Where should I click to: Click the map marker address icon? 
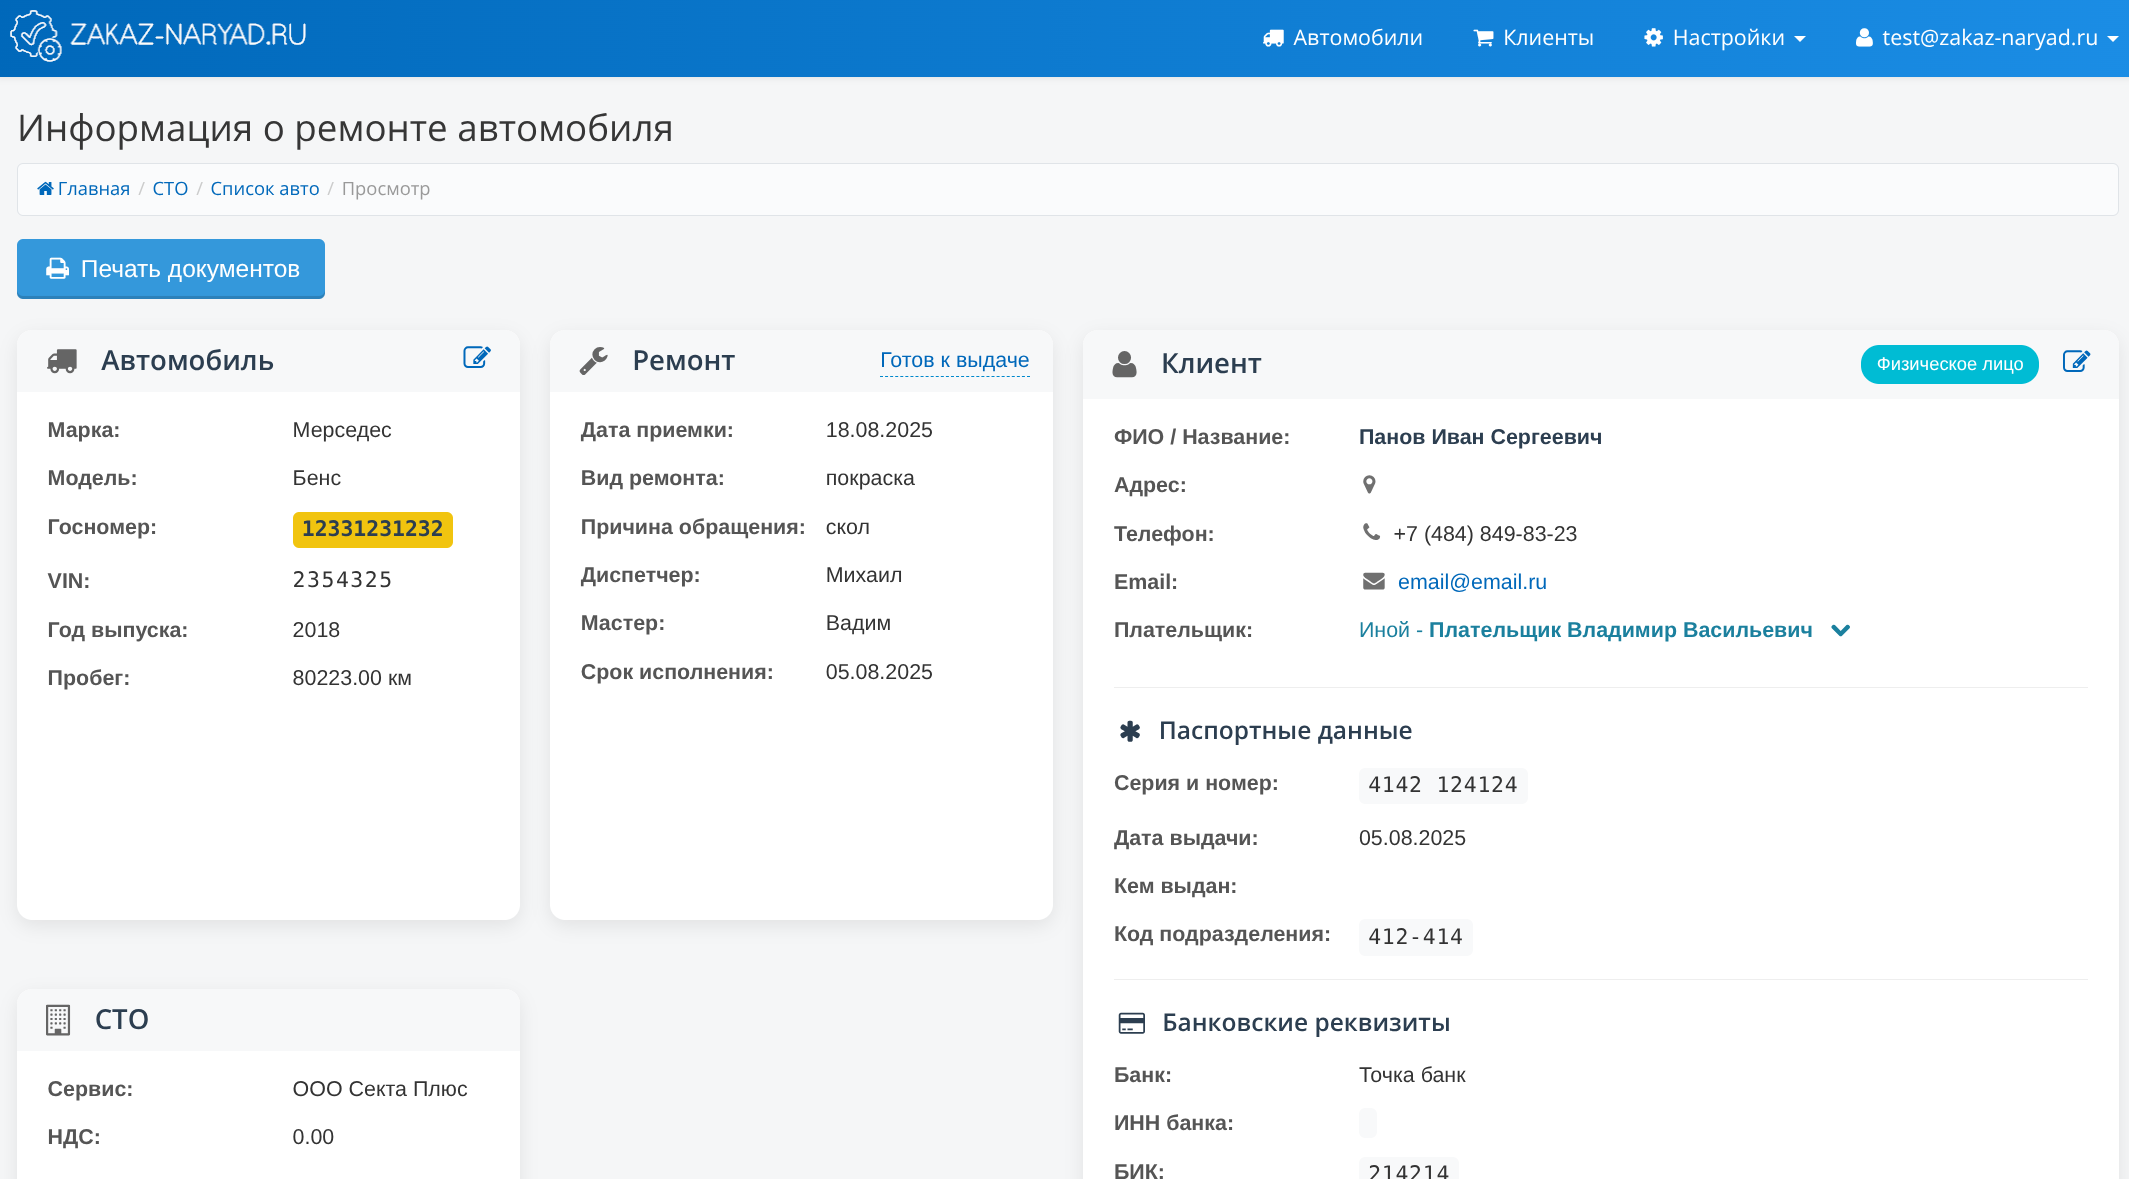[1369, 485]
